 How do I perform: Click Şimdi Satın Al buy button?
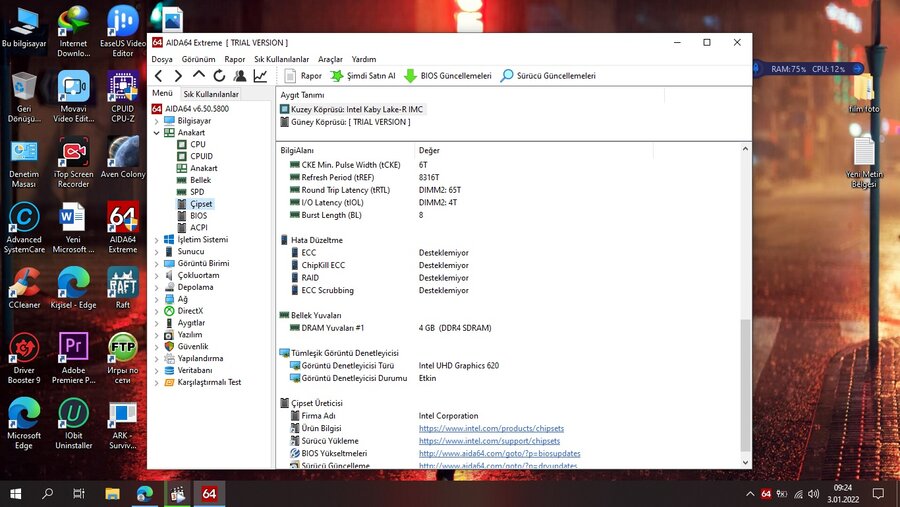click(x=363, y=76)
